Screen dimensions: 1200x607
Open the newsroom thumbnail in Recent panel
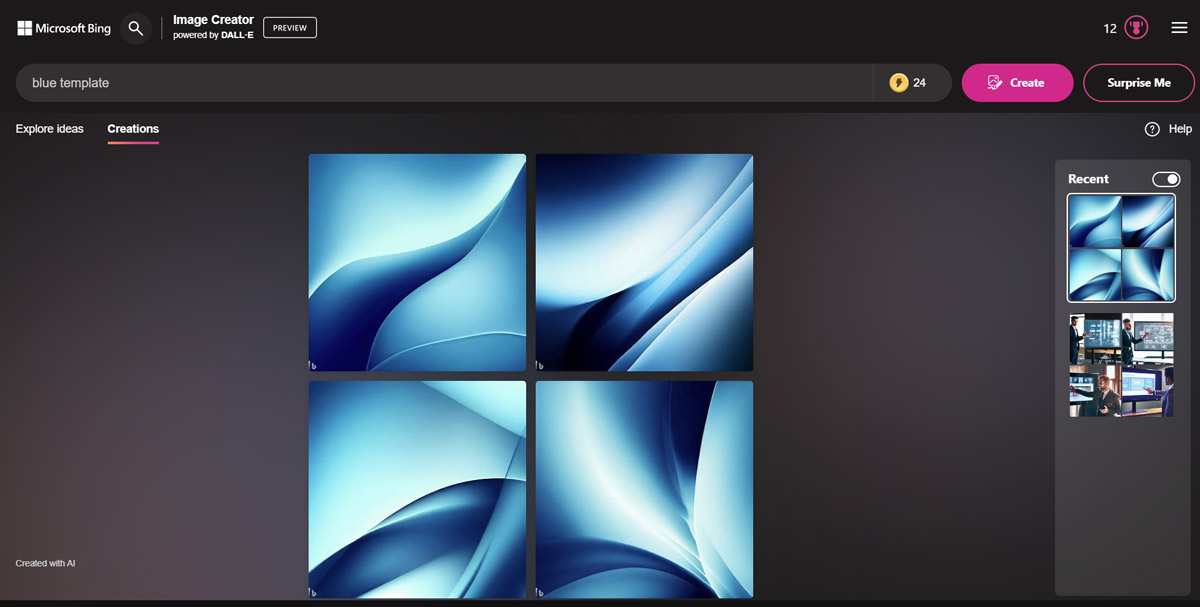(1121, 365)
